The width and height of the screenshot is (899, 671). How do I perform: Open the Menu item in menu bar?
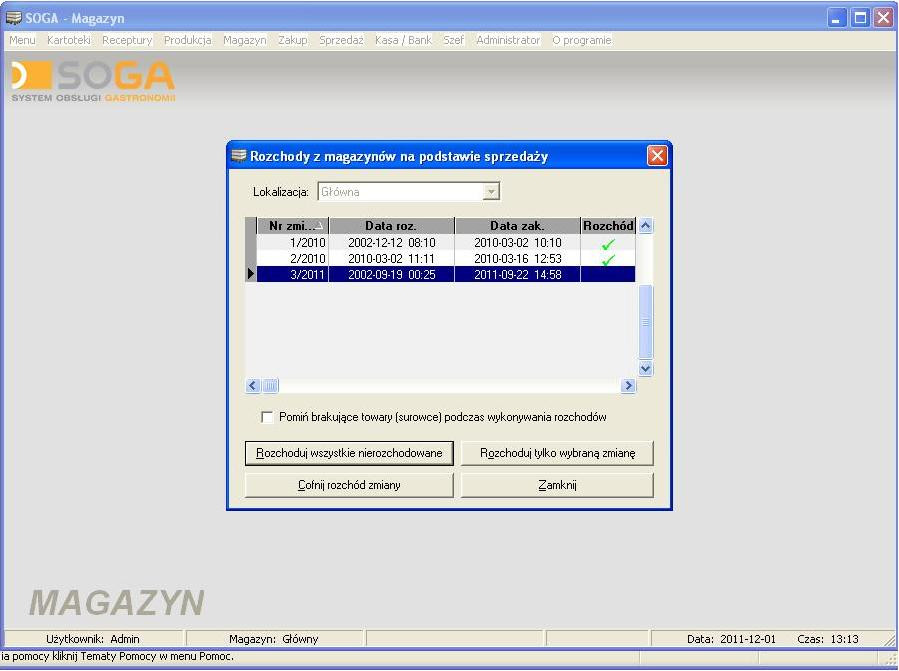(22, 40)
